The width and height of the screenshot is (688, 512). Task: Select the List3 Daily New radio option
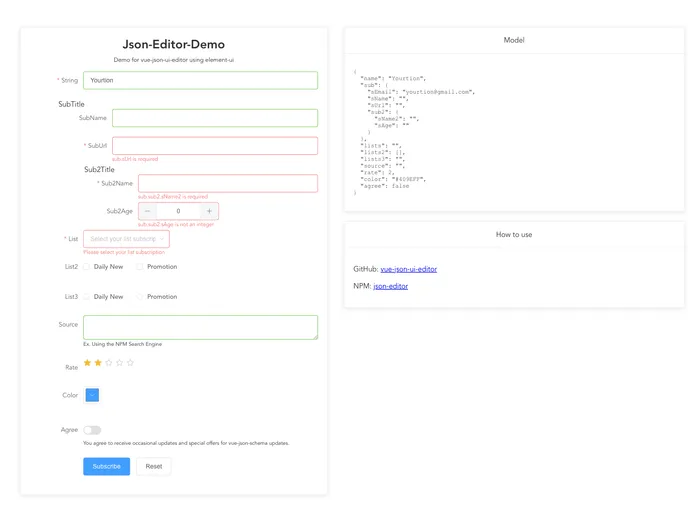coord(87,297)
